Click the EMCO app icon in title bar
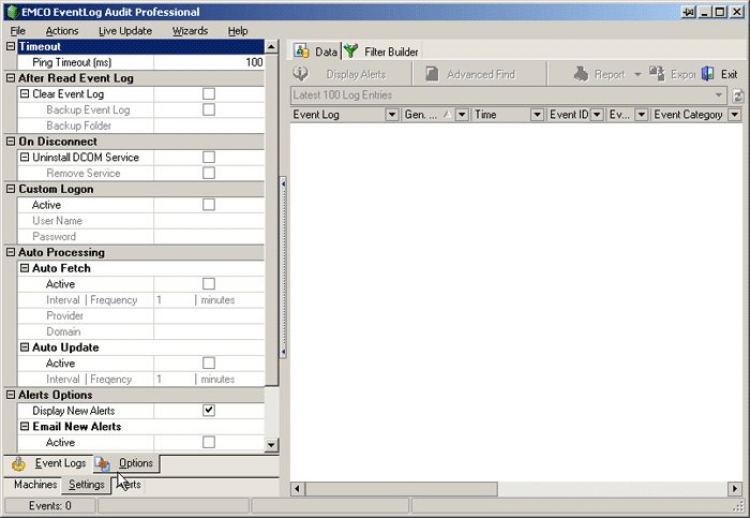 click(12, 11)
